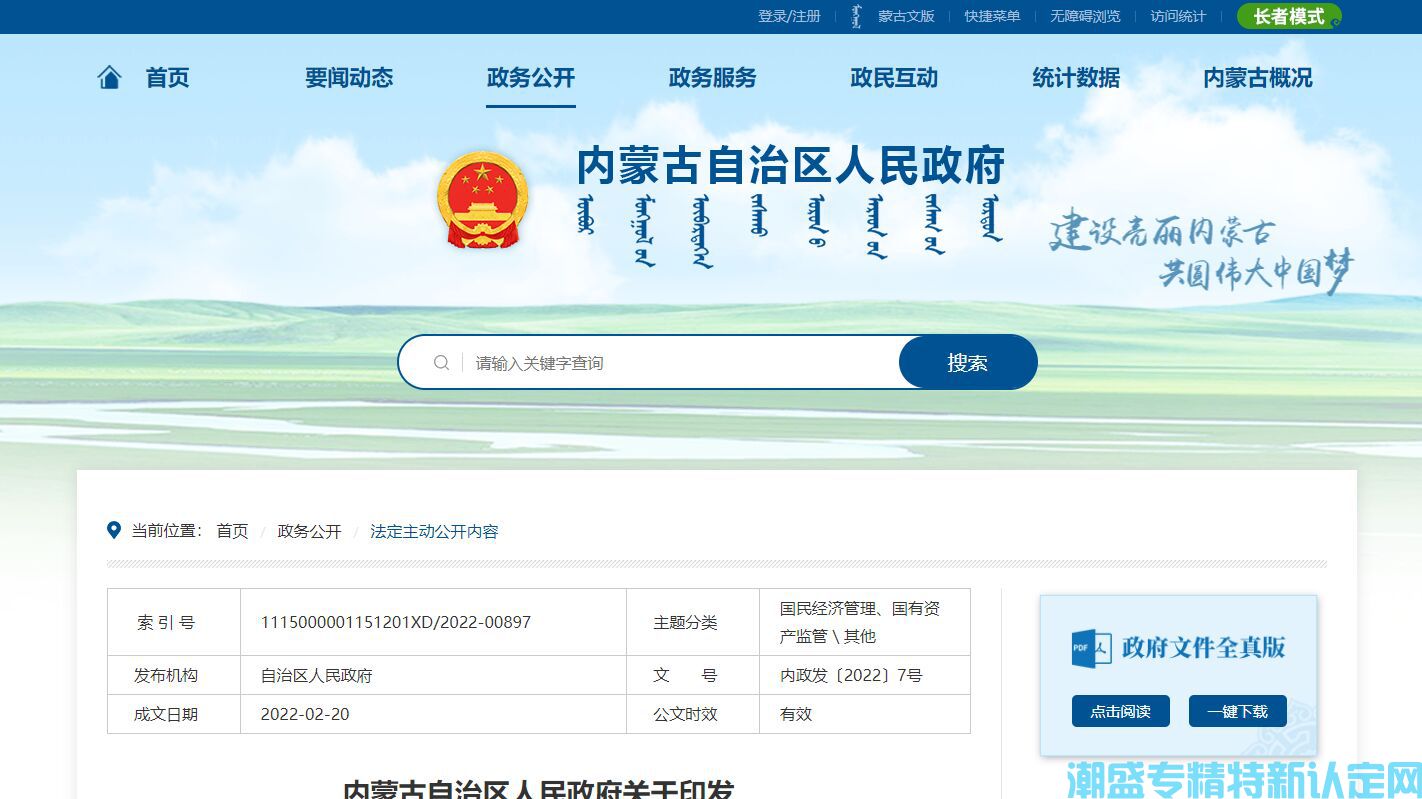This screenshot has height=799, width=1422.
Task: Click the magnifier icon in search box
Action: coord(441,363)
